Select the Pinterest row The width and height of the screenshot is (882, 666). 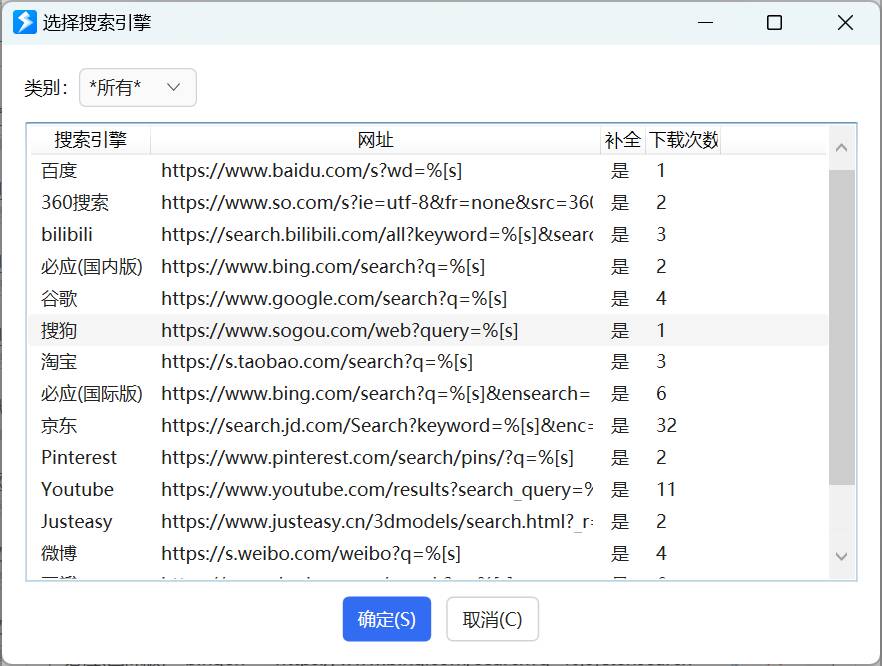coord(429,458)
